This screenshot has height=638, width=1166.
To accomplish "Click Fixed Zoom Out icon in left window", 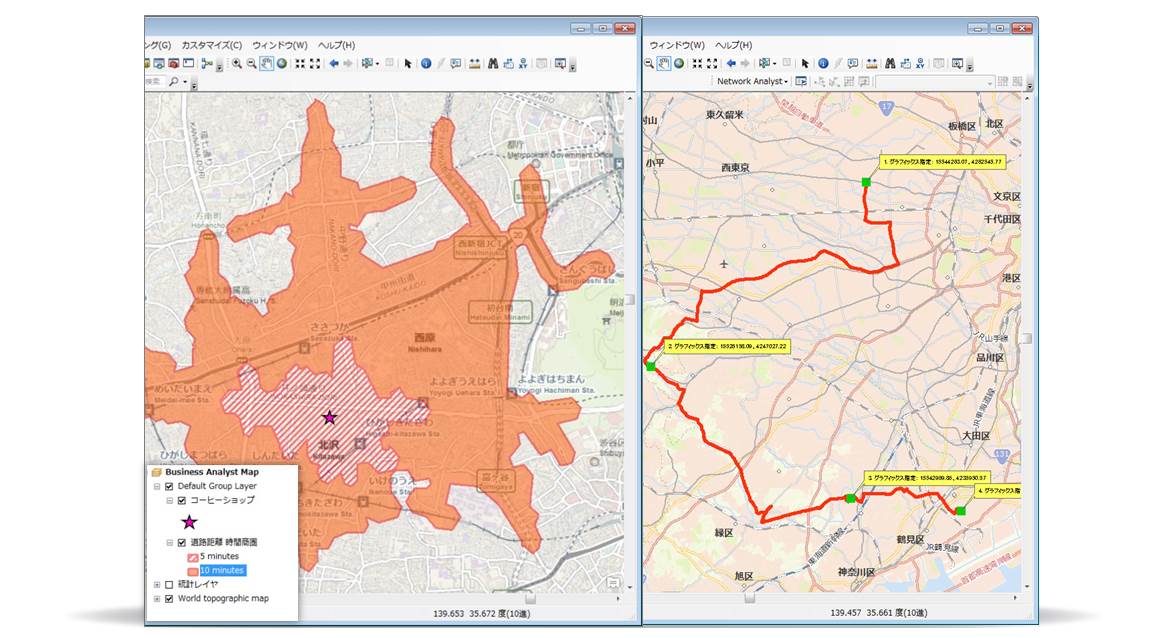I will coord(315,63).
